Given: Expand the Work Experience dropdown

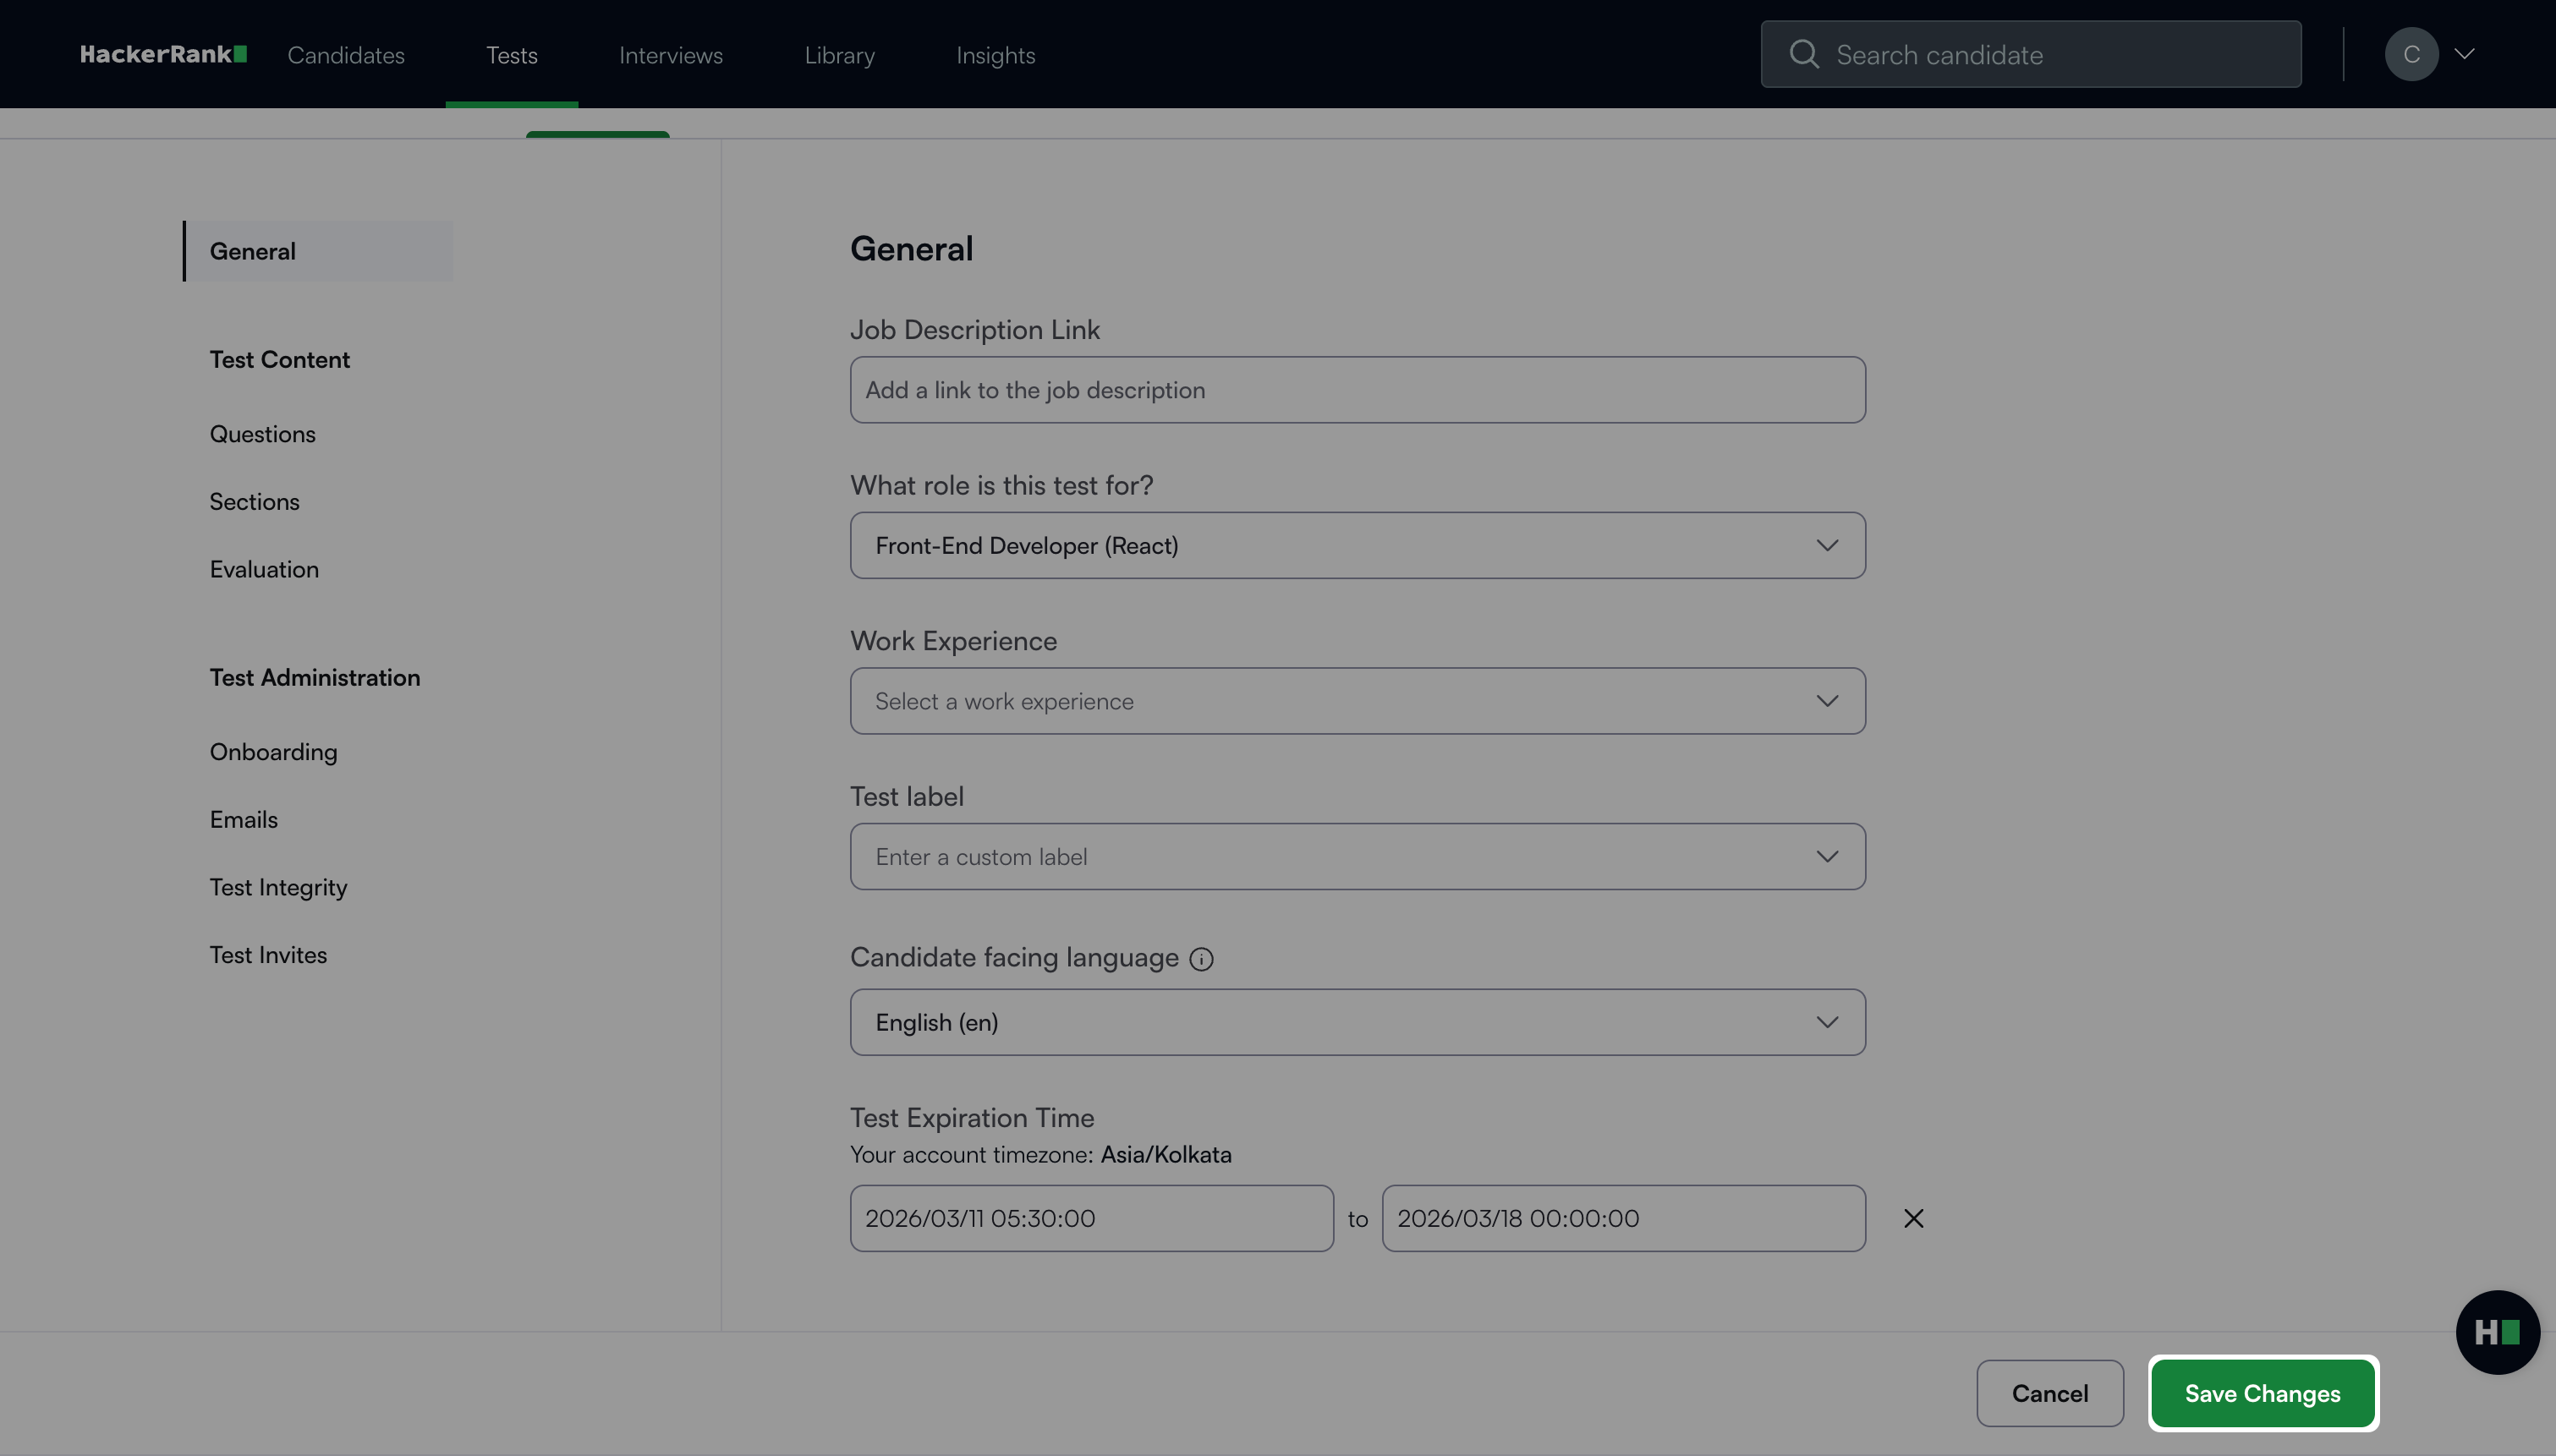Looking at the screenshot, I should click(x=1357, y=701).
